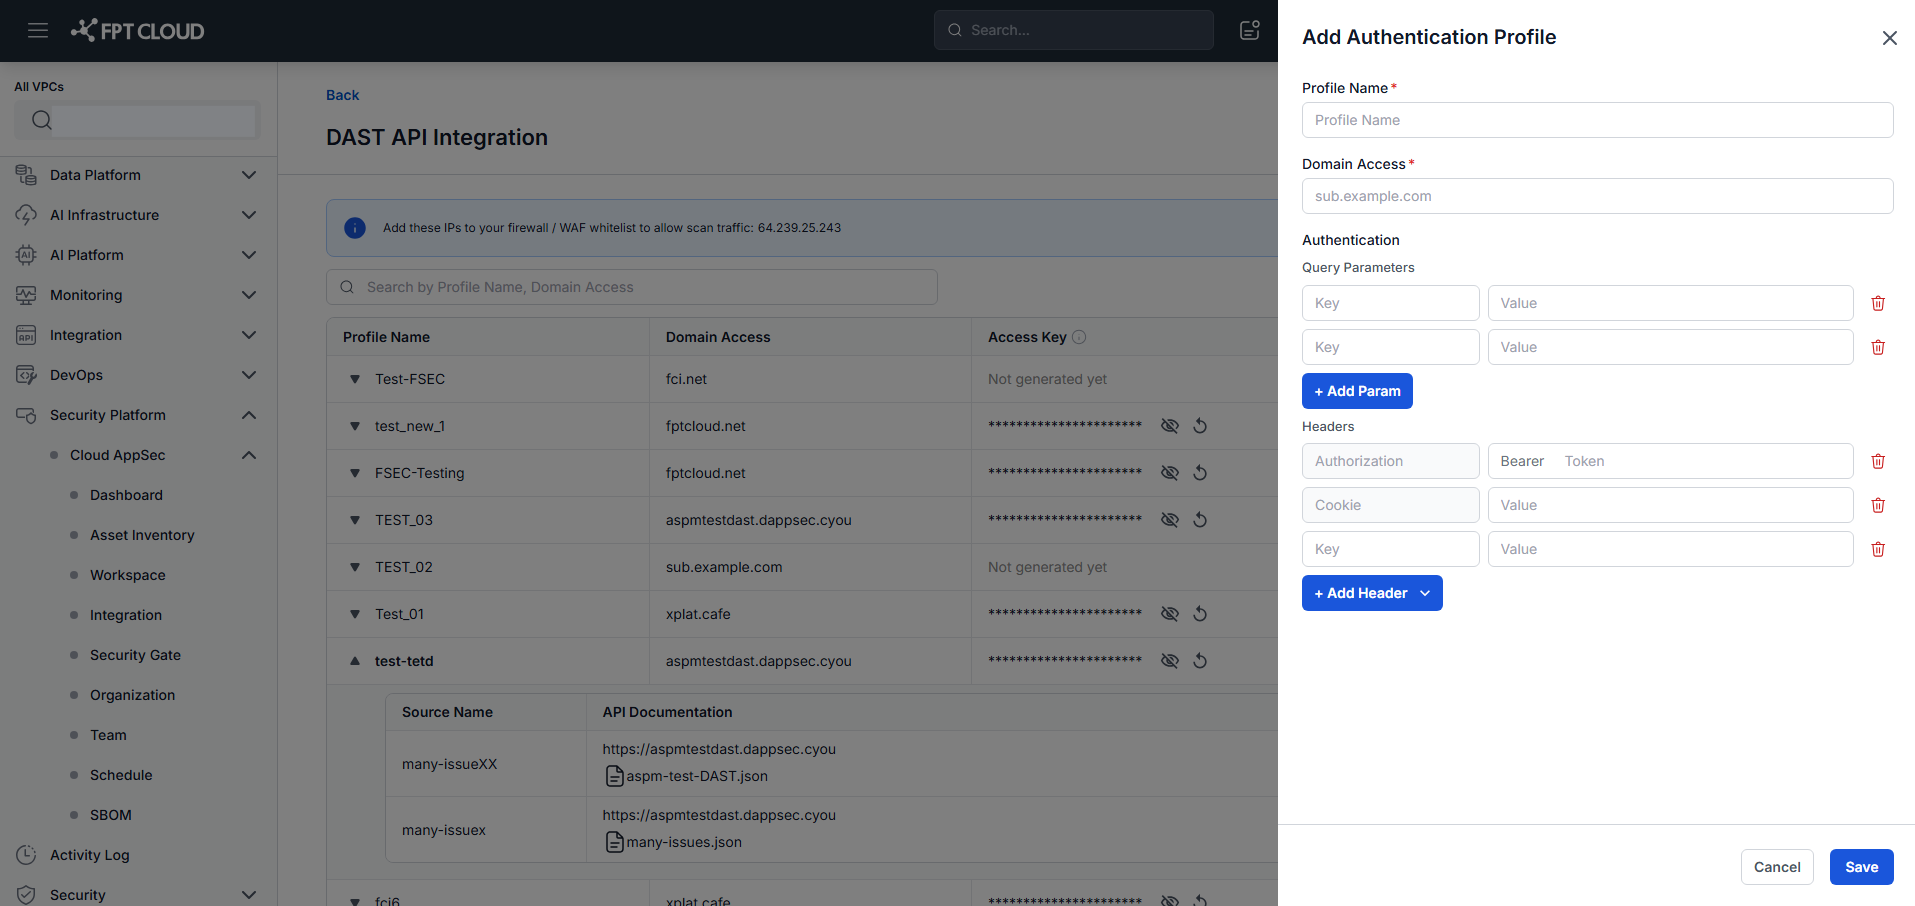Open the hamburger navigation menu
Screen dimensions: 1915x906
[38, 30]
